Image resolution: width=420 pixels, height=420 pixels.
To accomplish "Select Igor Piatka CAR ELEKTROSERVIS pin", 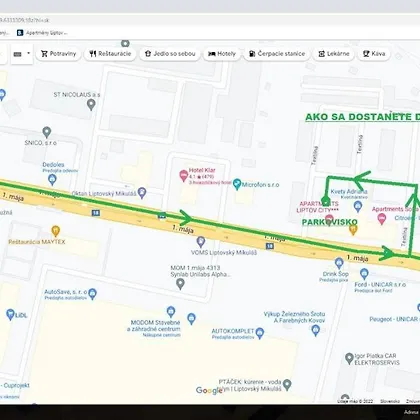I will click(349, 359).
